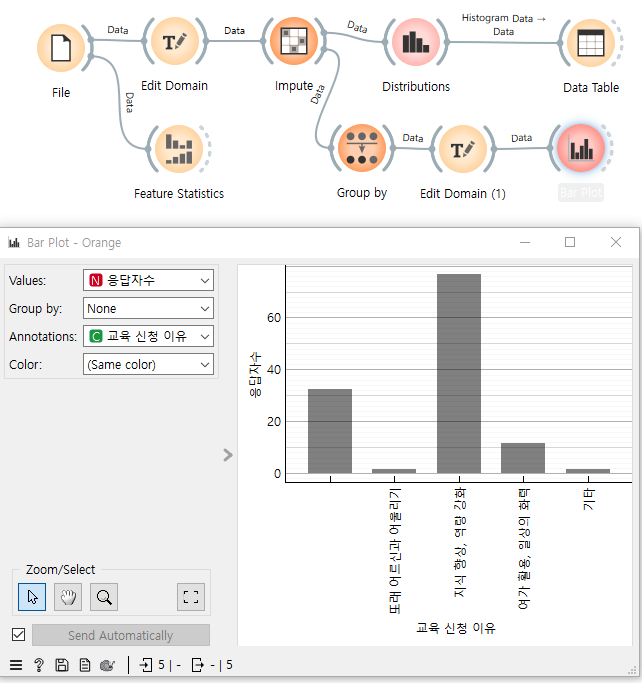Open the Annotations dropdown
The width and height of the screenshot is (642, 683).
[x=148, y=337]
